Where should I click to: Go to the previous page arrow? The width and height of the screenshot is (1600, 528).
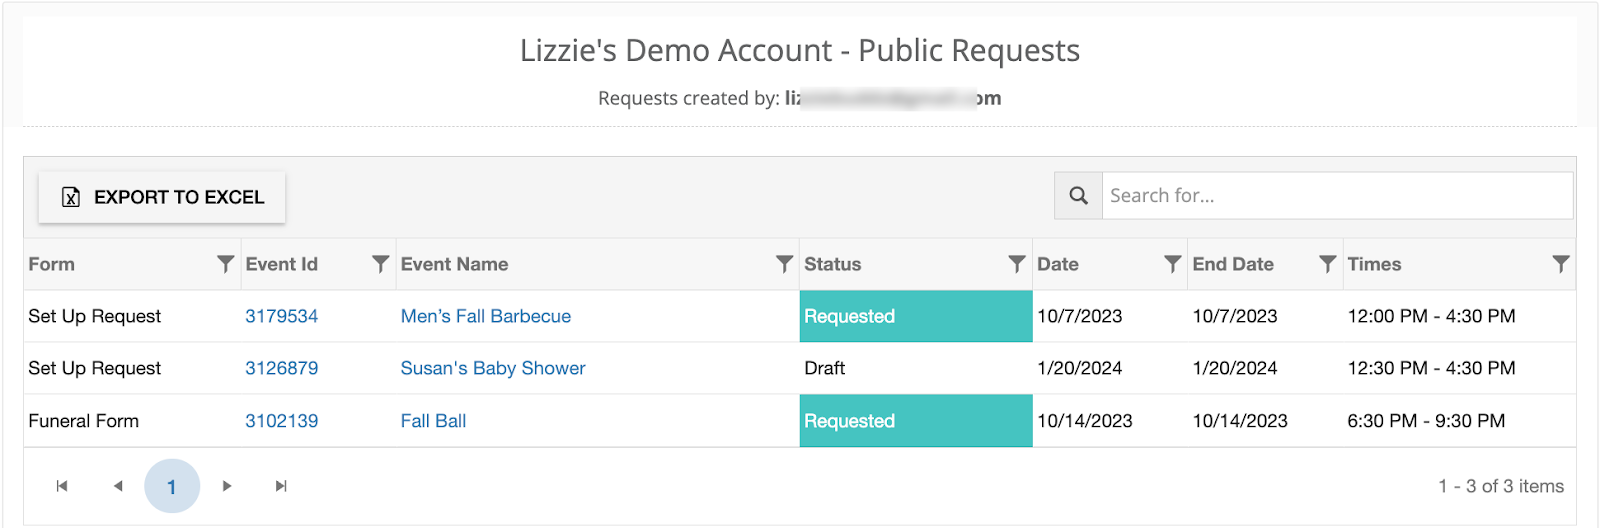[118, 486]
